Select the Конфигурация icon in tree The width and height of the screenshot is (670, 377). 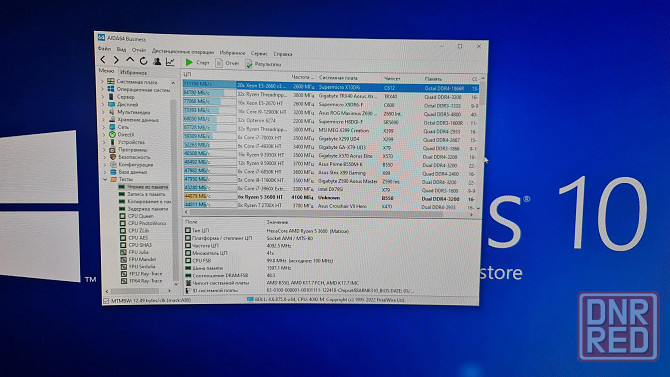click(x=113, y=164)
